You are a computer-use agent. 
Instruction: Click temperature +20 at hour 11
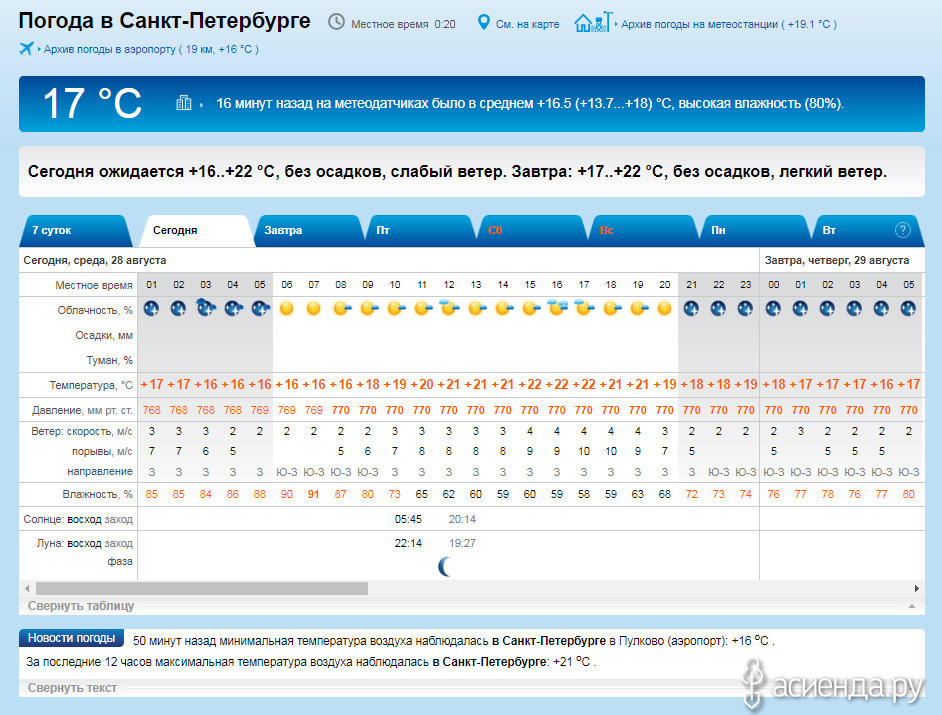[422, 384]
